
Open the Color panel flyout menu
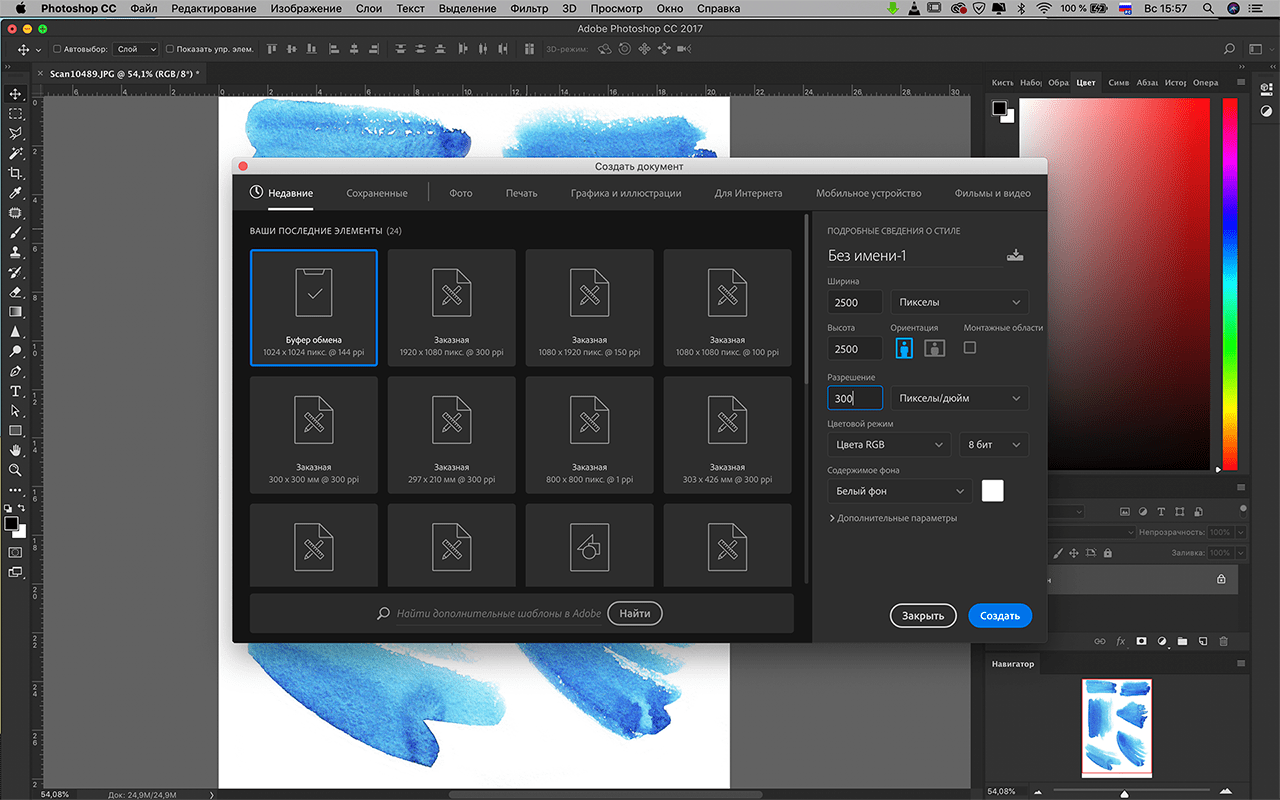coord(1241,83)
